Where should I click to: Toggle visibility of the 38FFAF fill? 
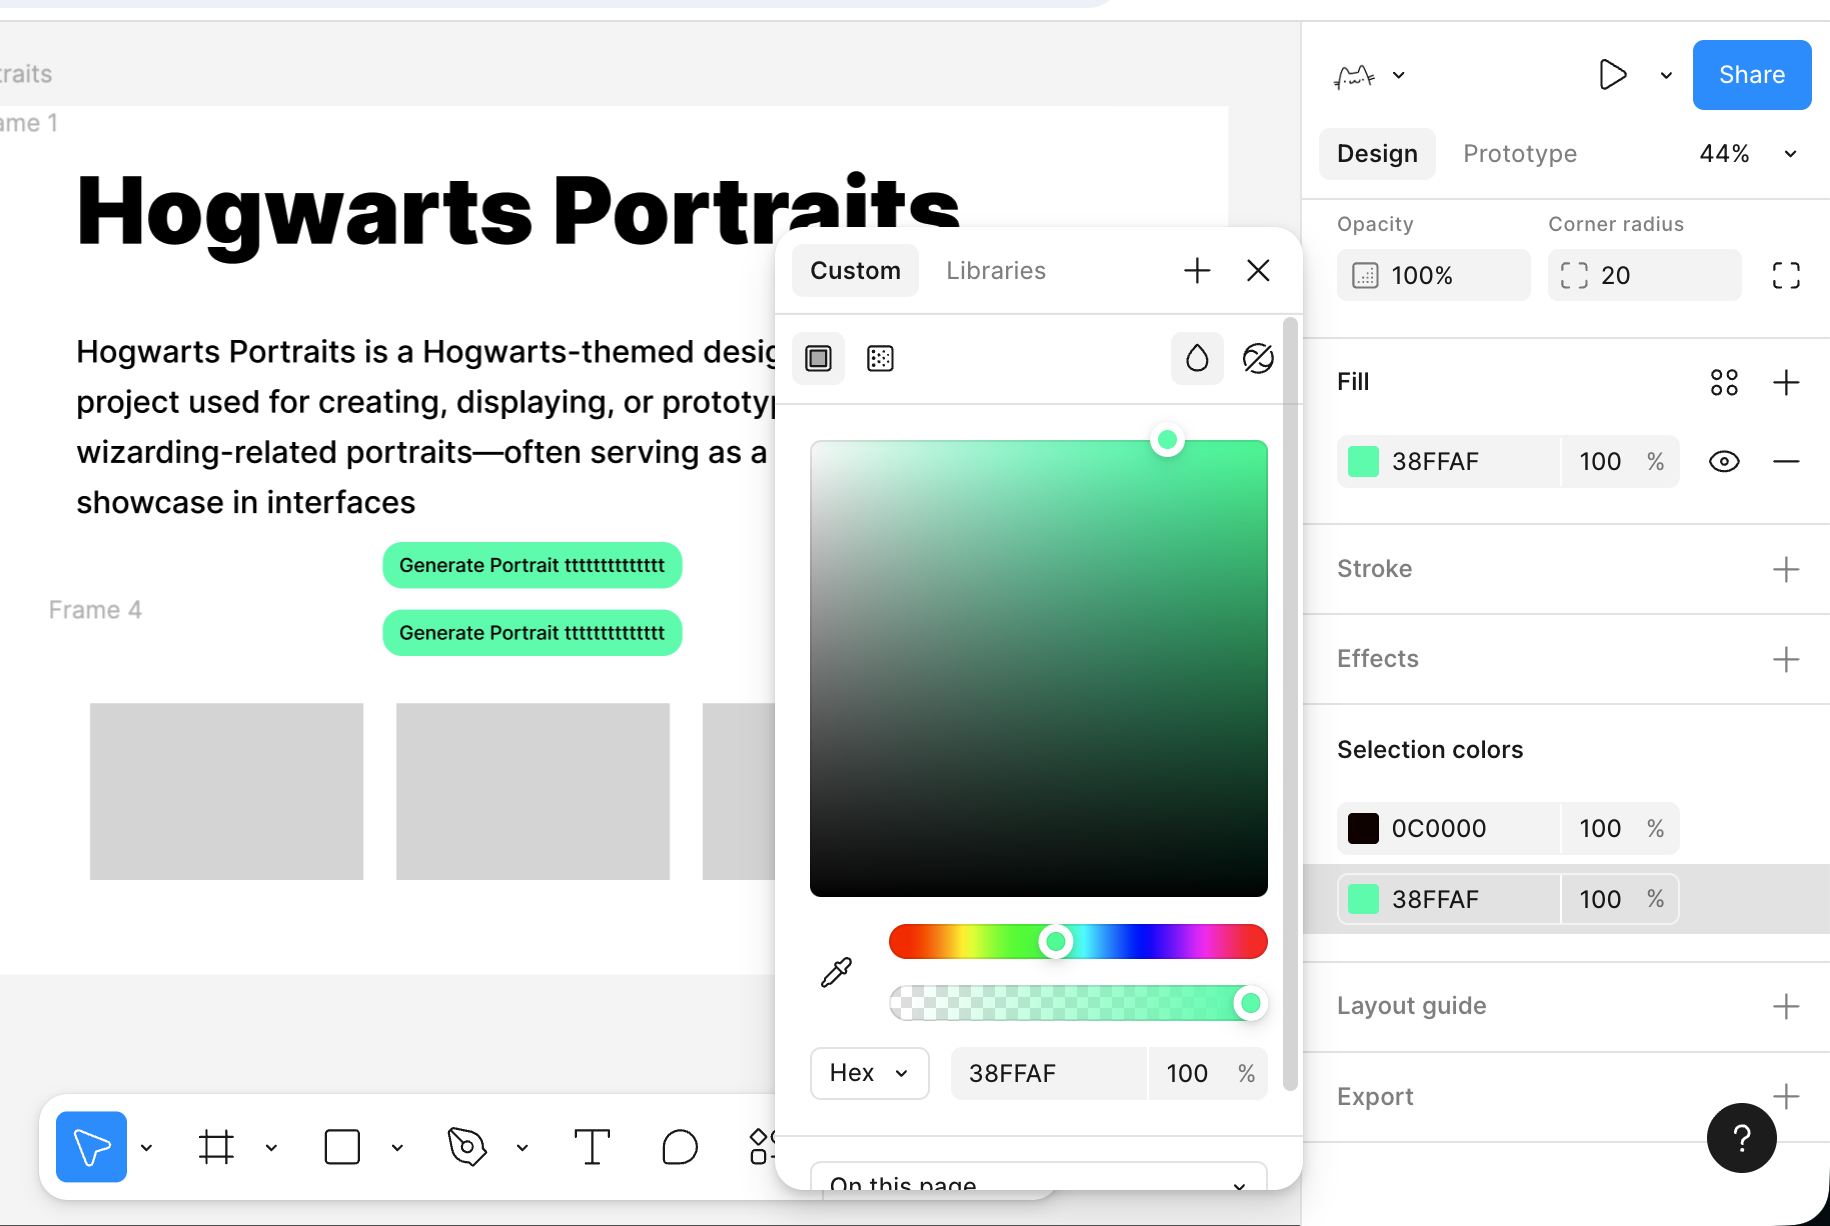coord(1724,462)
